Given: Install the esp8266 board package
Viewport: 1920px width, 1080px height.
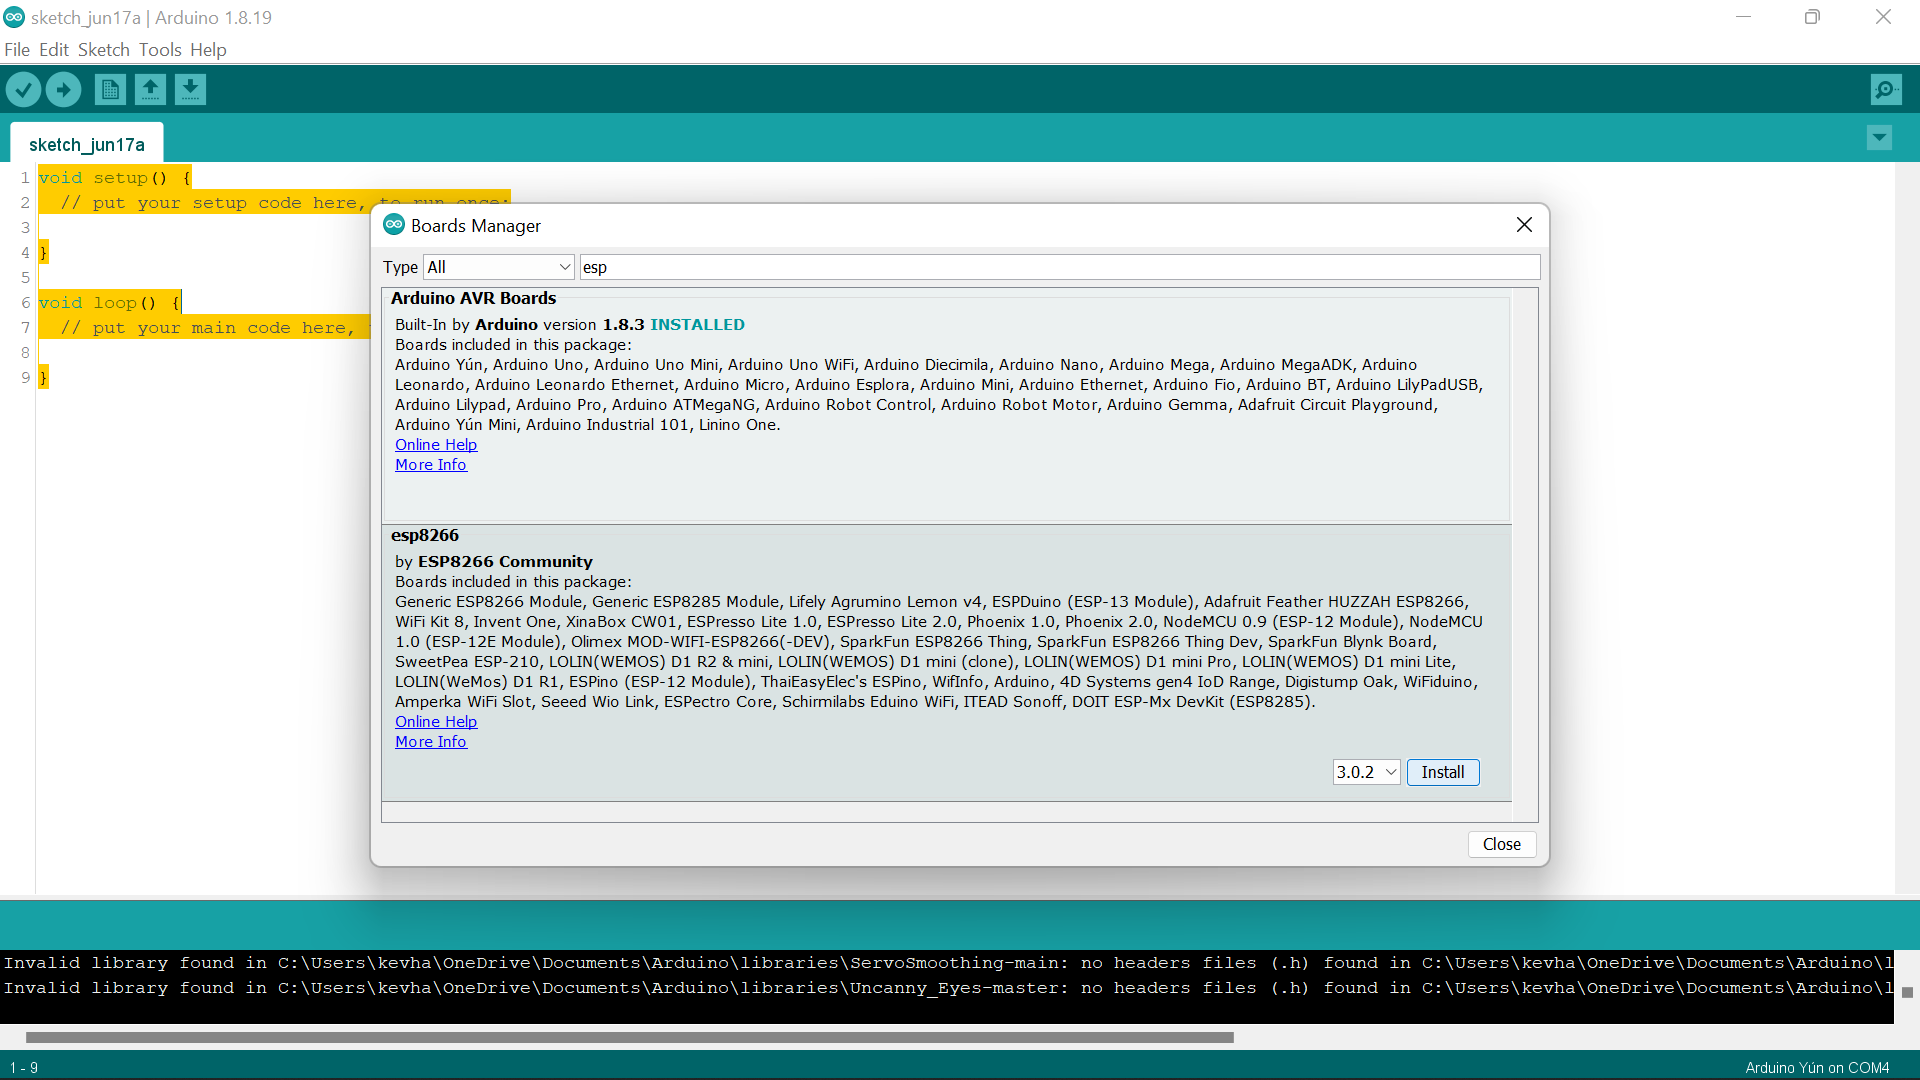Looking at the screenshot, I should [x=1442, y=772].
